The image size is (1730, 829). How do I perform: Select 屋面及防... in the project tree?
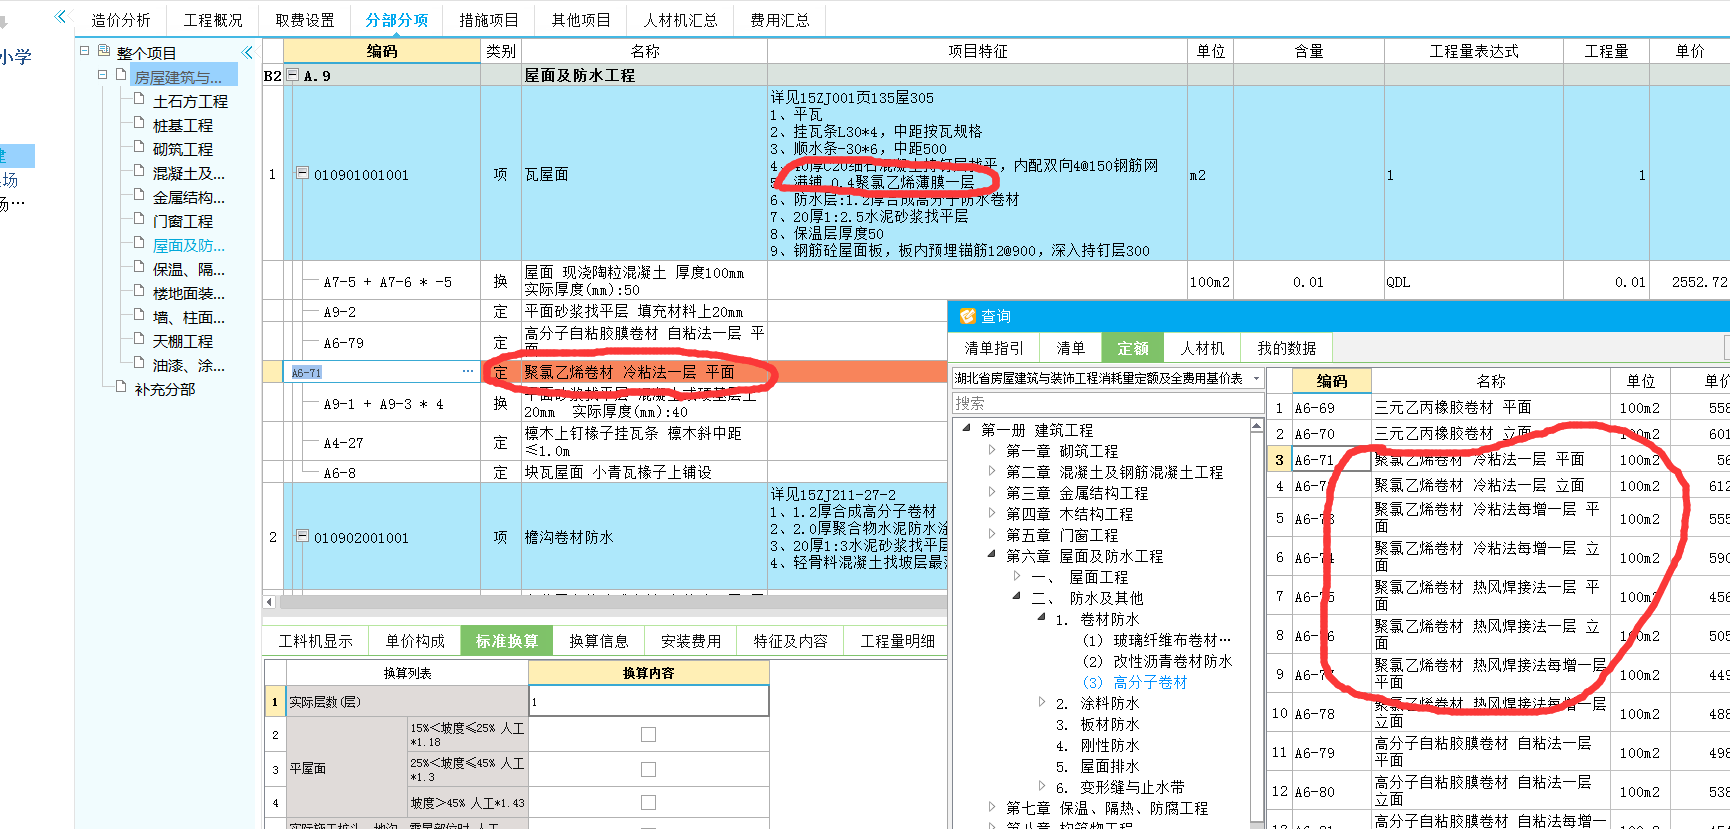(x=188, y=245)
